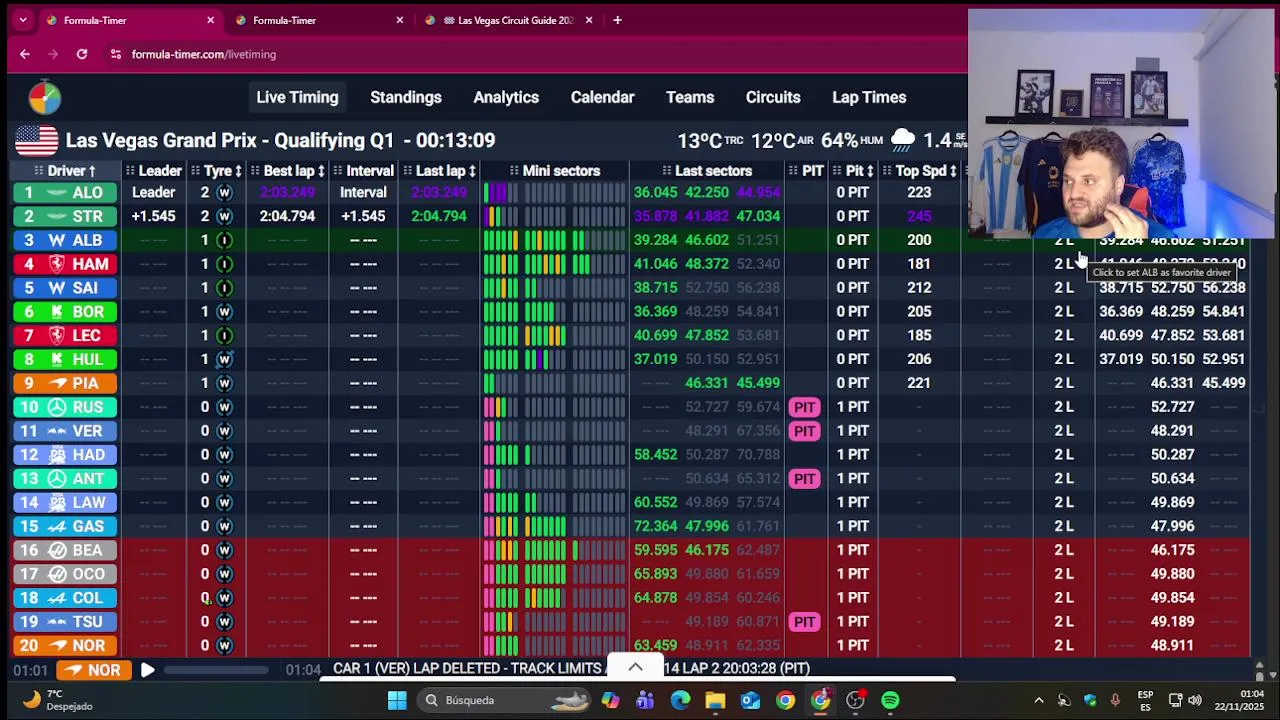This screenshot has width=1280, height=720.
Task: Click the United States flag icon
Action: tap(36, 140)
